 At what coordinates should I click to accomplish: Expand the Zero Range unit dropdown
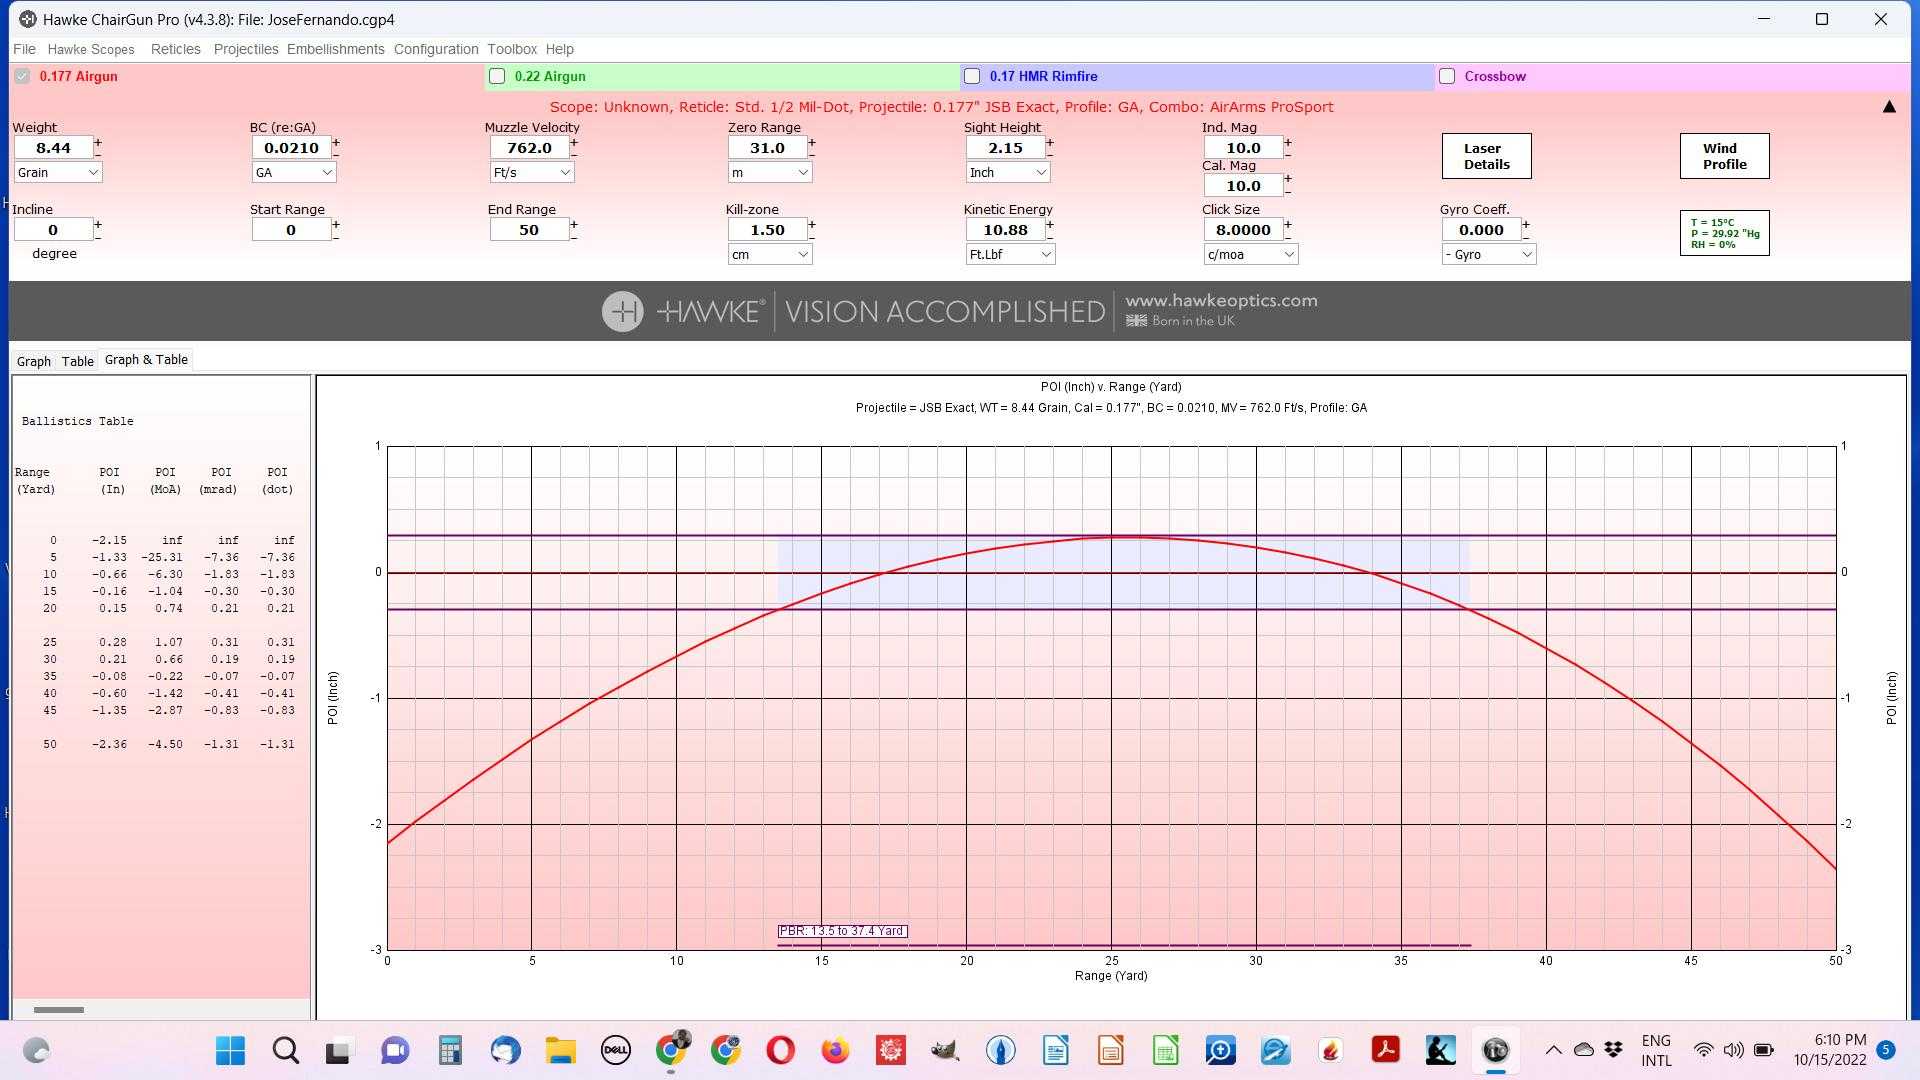pyautogui.click(x=770, y=173)
